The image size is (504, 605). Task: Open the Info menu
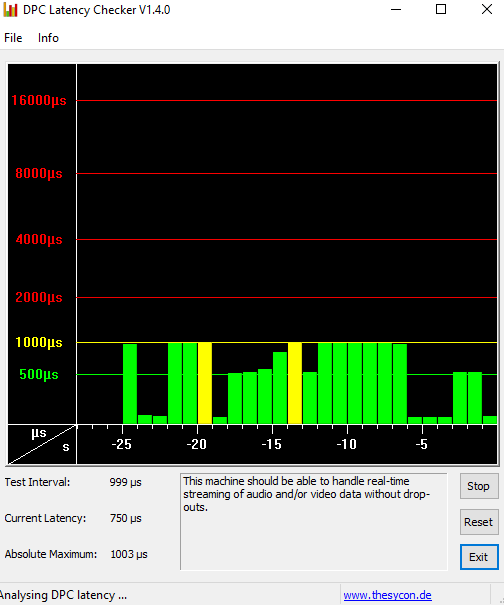[x=48, y=38]
